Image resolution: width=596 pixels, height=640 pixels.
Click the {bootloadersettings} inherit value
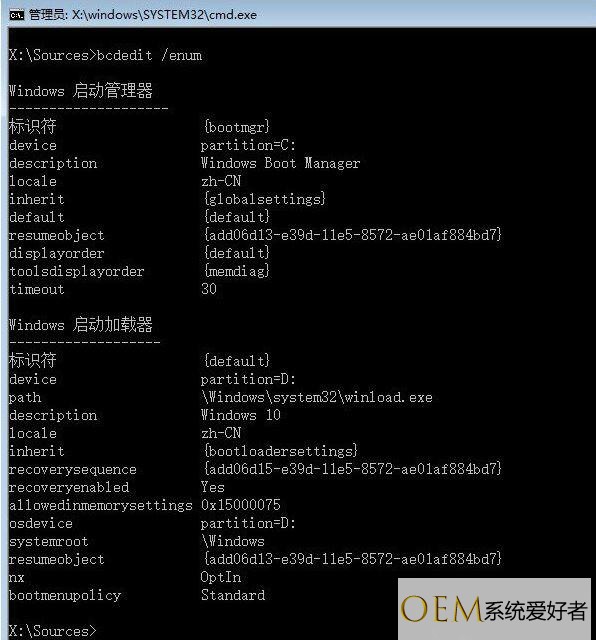280,451
